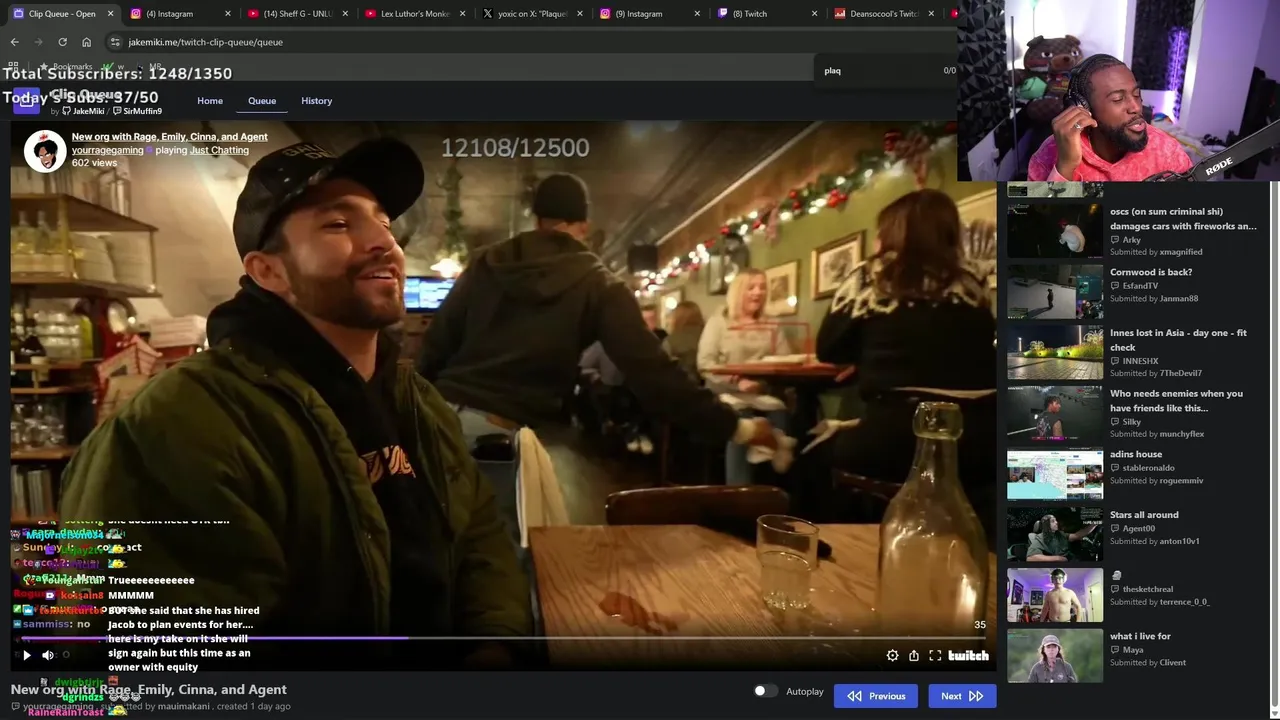Open 'Who needs enemies when you have friends' clip
This screenshot has width=1280, height=720.
(1176, 401)
